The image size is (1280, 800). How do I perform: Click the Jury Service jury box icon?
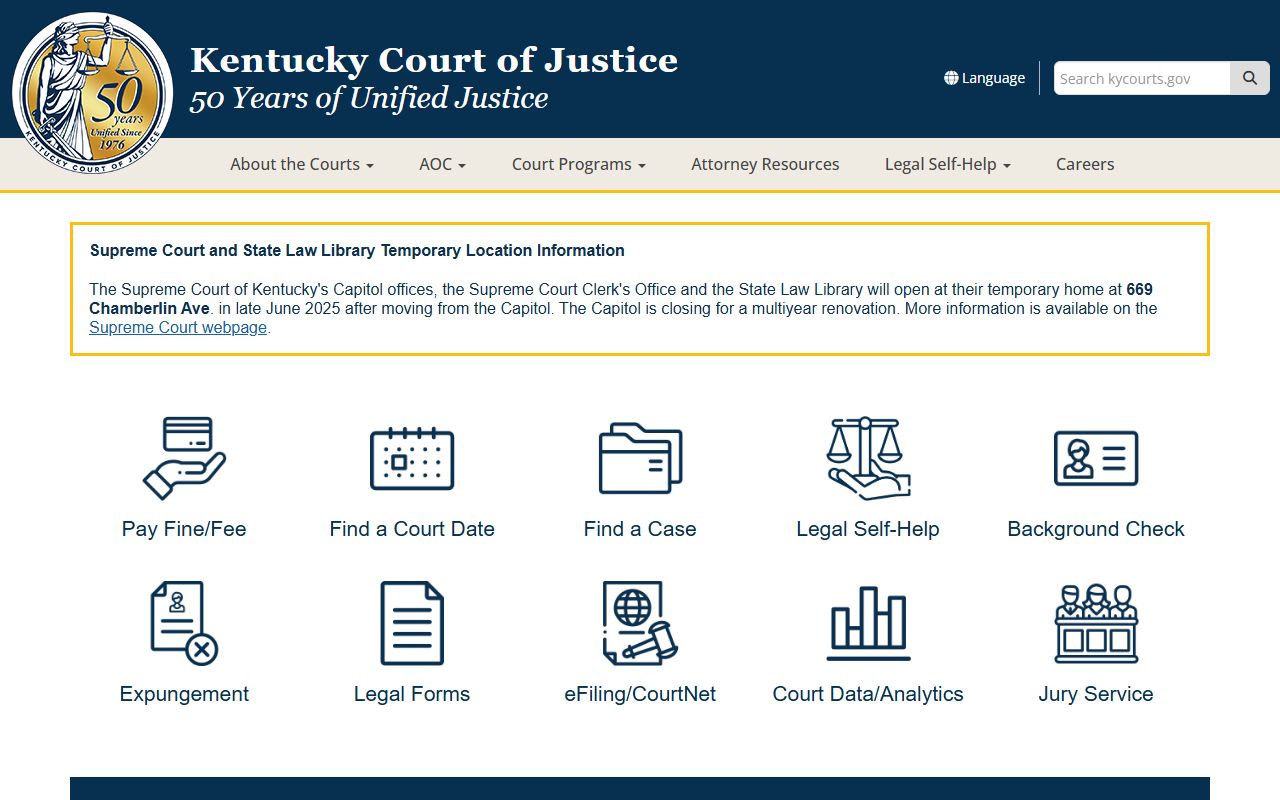pos(1096,623)
